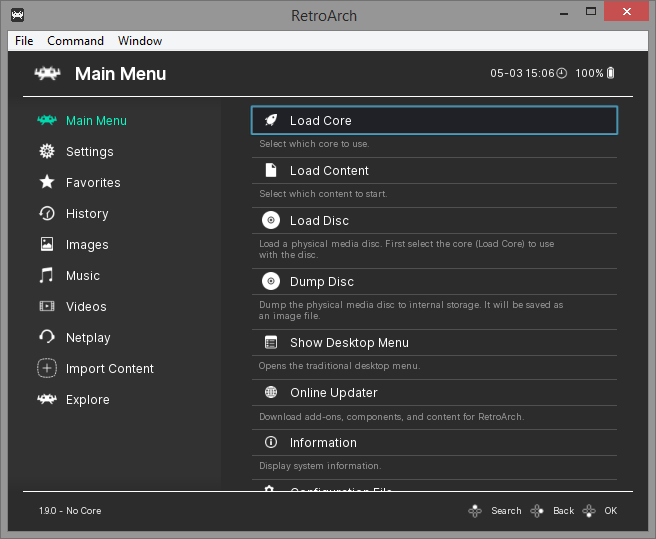Close the RetroArch window

[x=626, y=11]
